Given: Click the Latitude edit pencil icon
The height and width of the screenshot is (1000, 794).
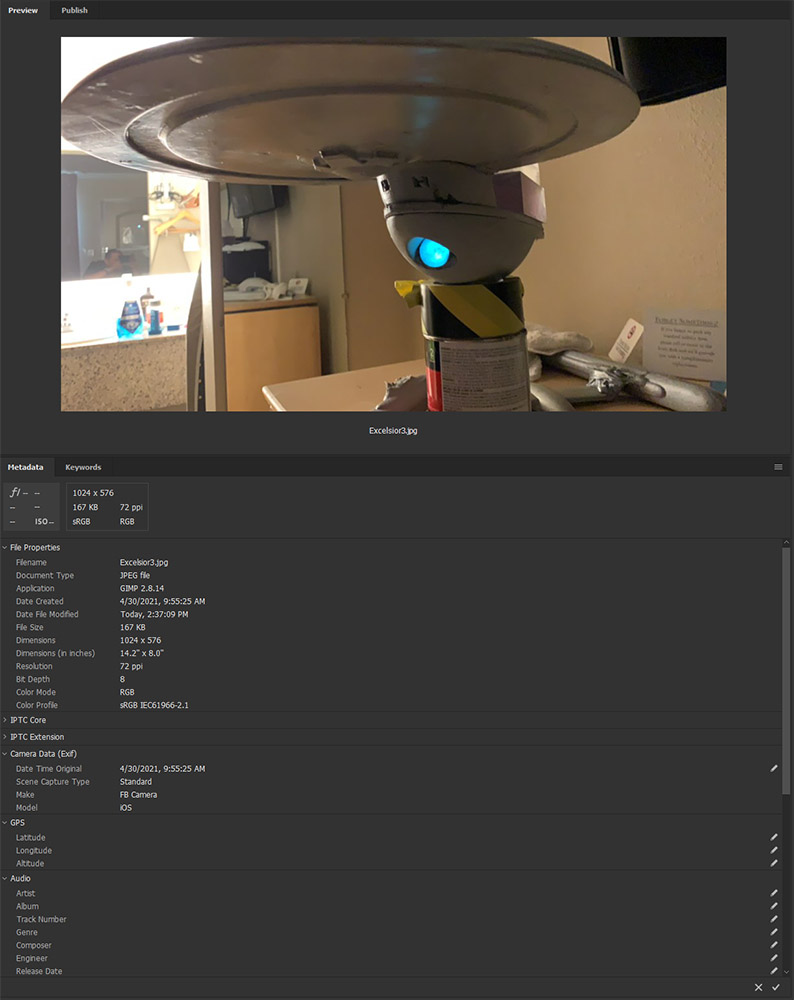Looking at the screenshot, I should (774, 837).
